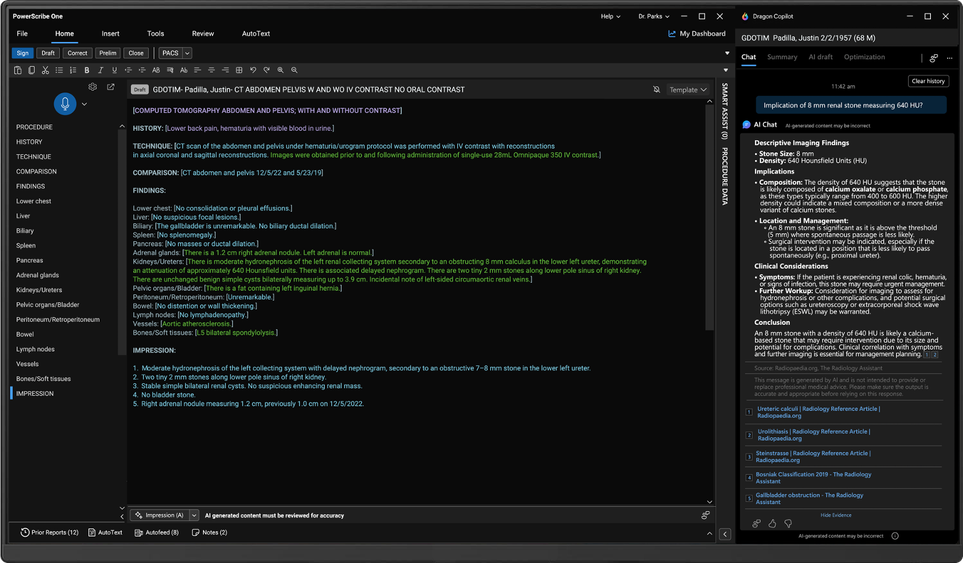Click the insert table grid icon
The height and width of the screenshot is (563, 963).
coord(239,70)
